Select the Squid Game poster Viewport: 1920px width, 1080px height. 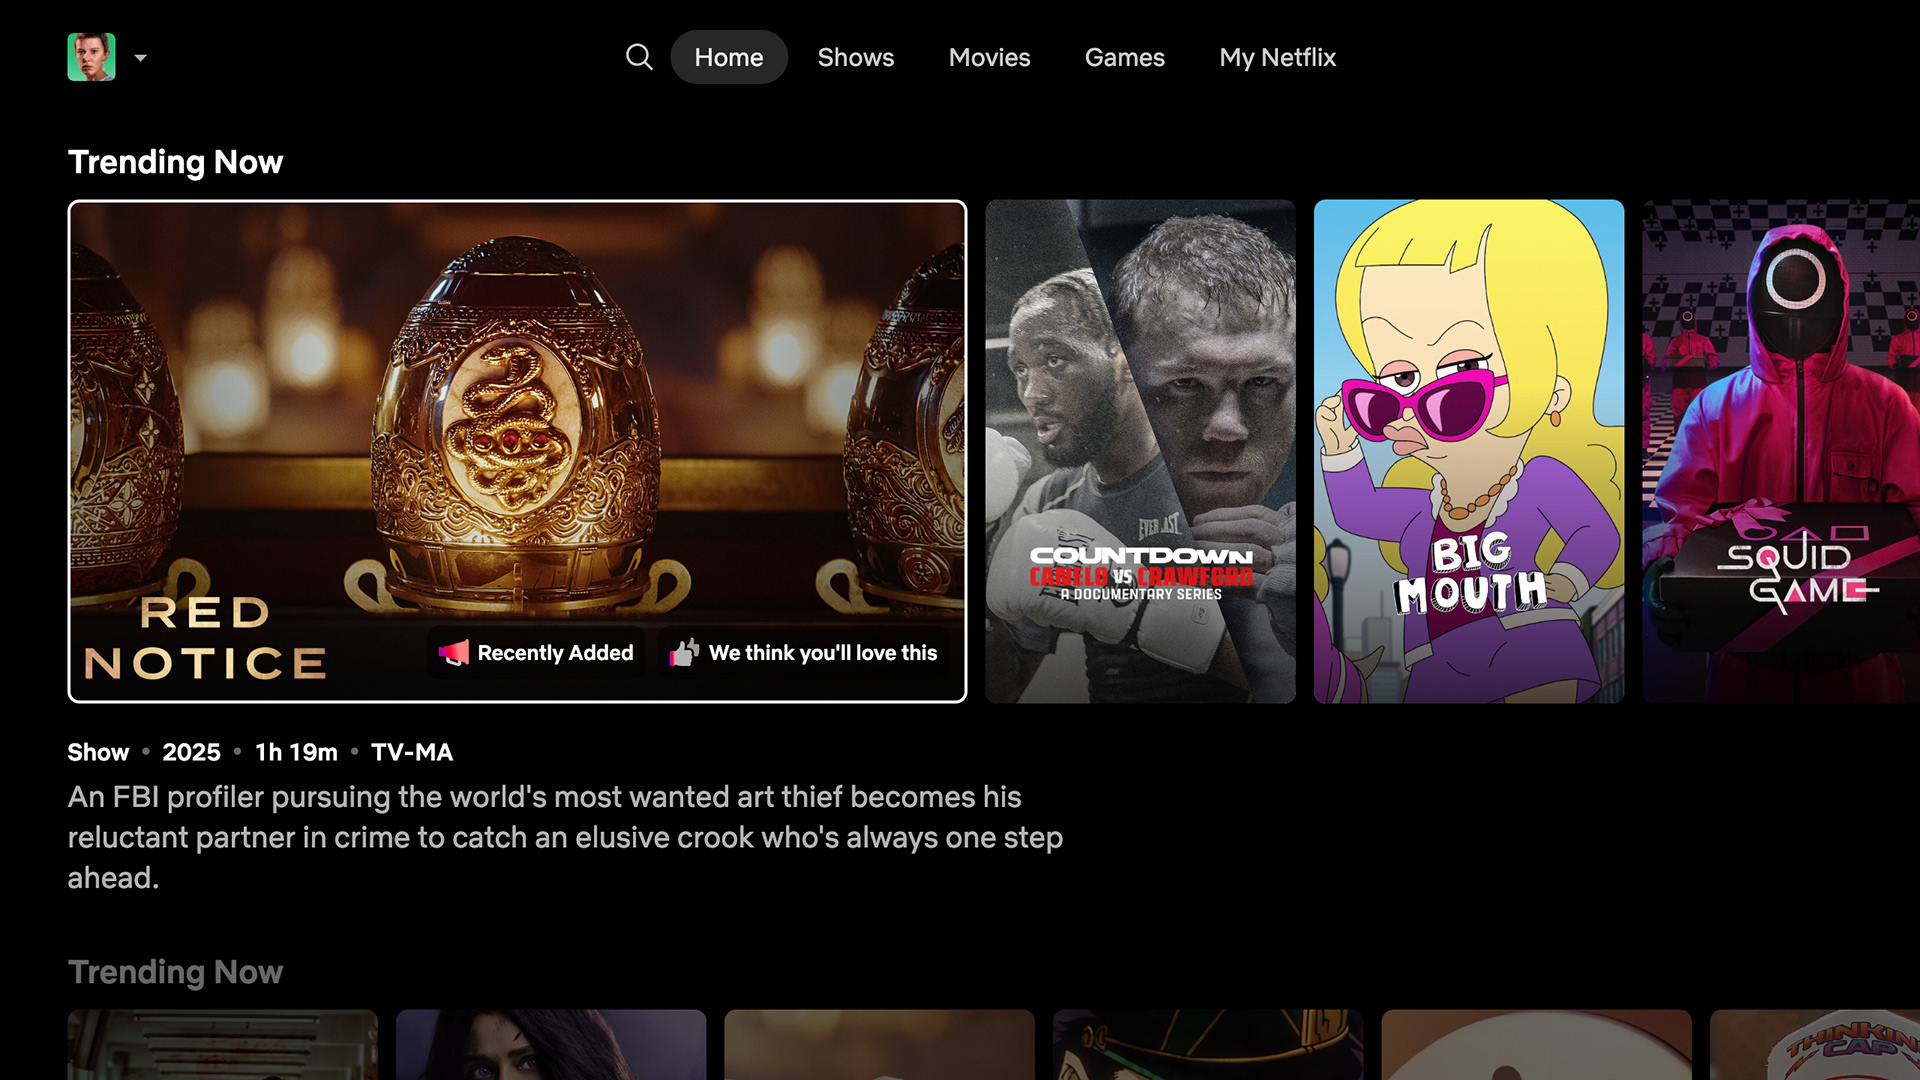pyautogui.click(x=1780, y=450)
